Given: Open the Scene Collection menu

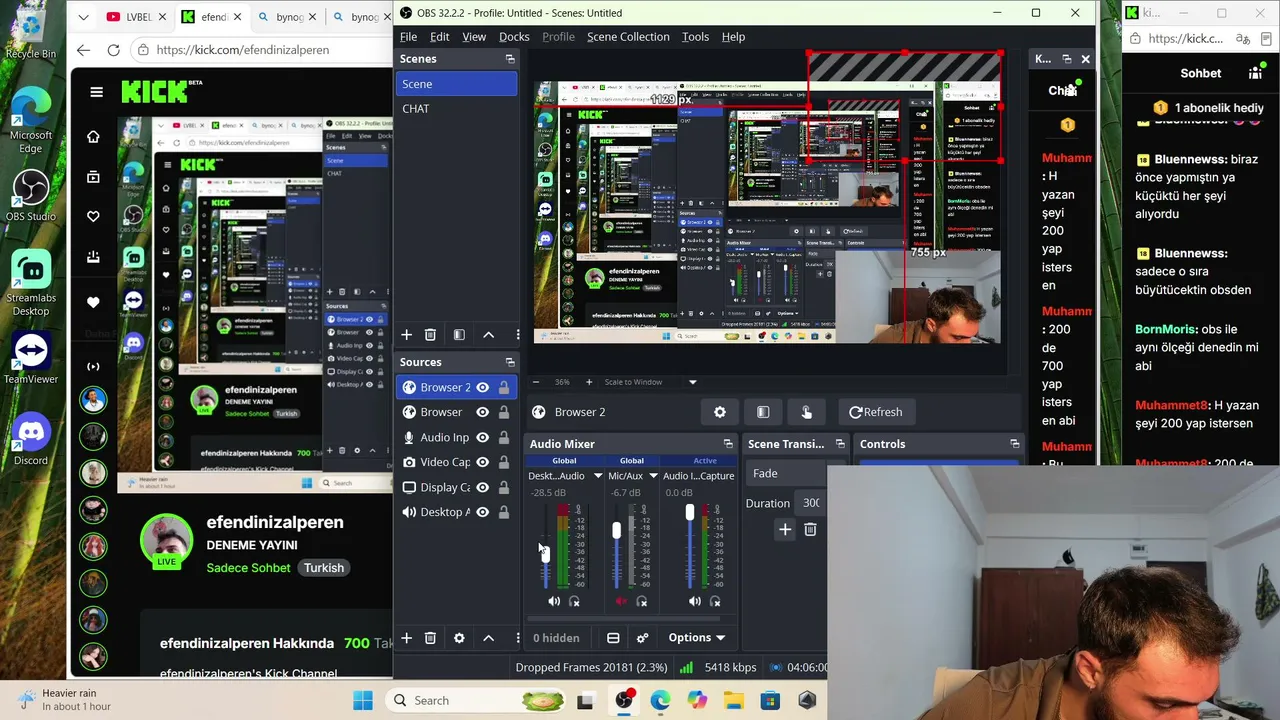Looking at the screenshot, I should (x=628, y=37).
